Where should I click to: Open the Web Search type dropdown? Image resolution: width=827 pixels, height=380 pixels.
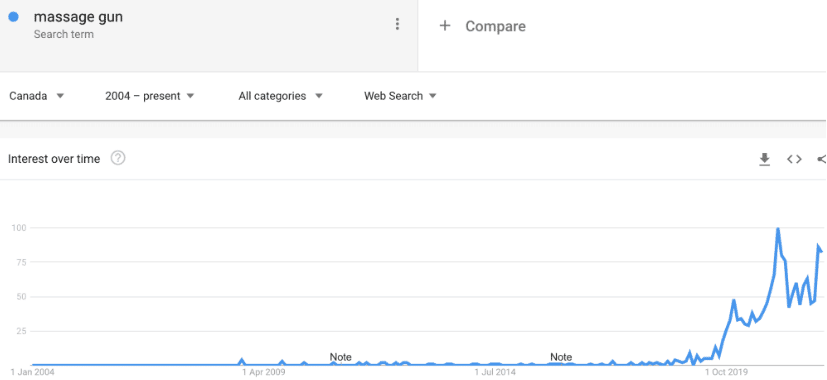point(400,96)
